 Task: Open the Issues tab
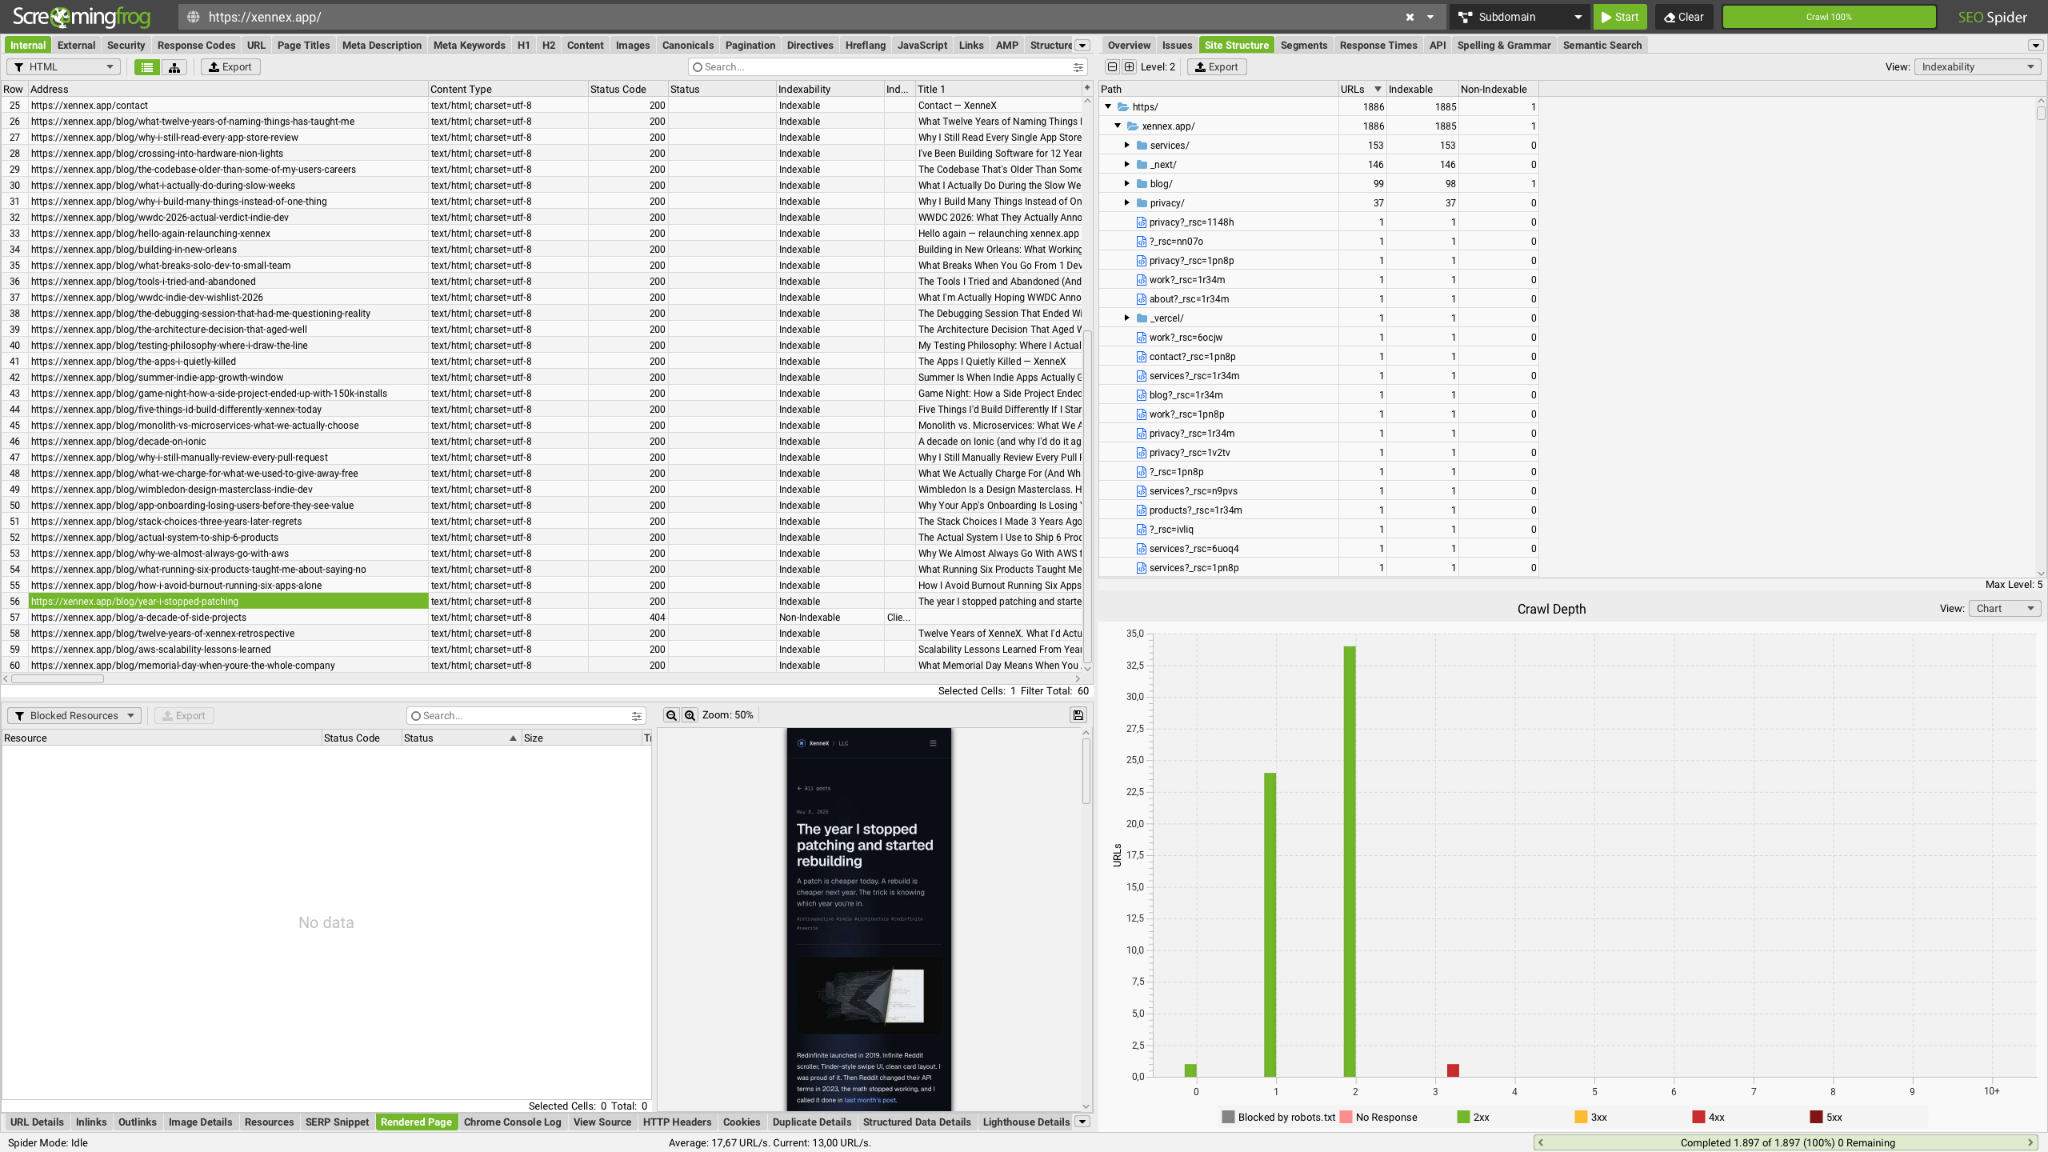1177,45
